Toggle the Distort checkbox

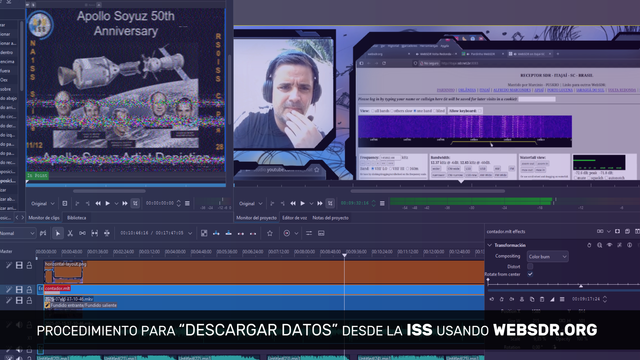point(530,266)
